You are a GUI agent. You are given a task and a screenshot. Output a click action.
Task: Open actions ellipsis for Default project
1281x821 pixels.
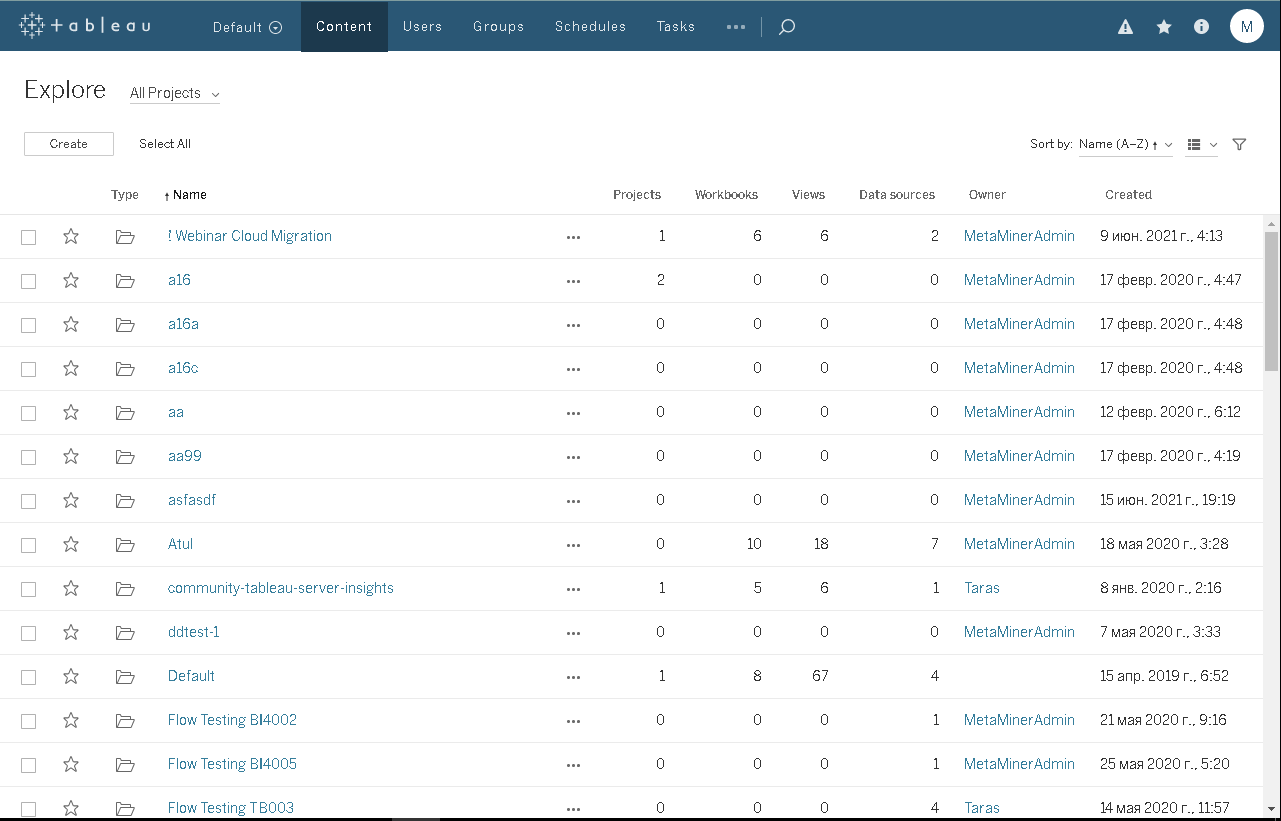[x=573, y=676]
